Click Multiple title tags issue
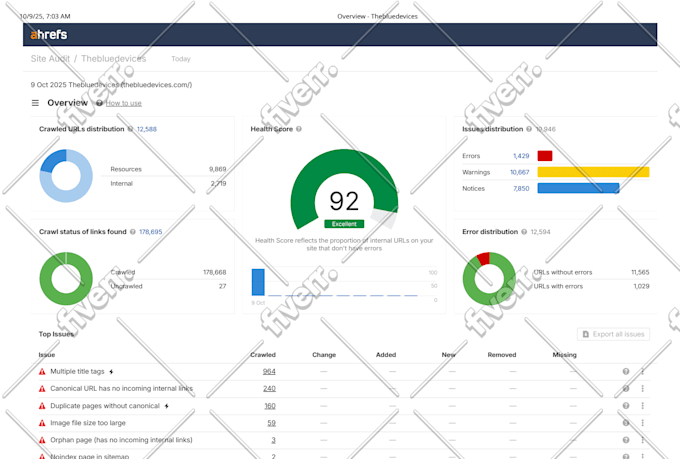The width and height of the screenshot is (680, 459). click(x=77, y=371)
